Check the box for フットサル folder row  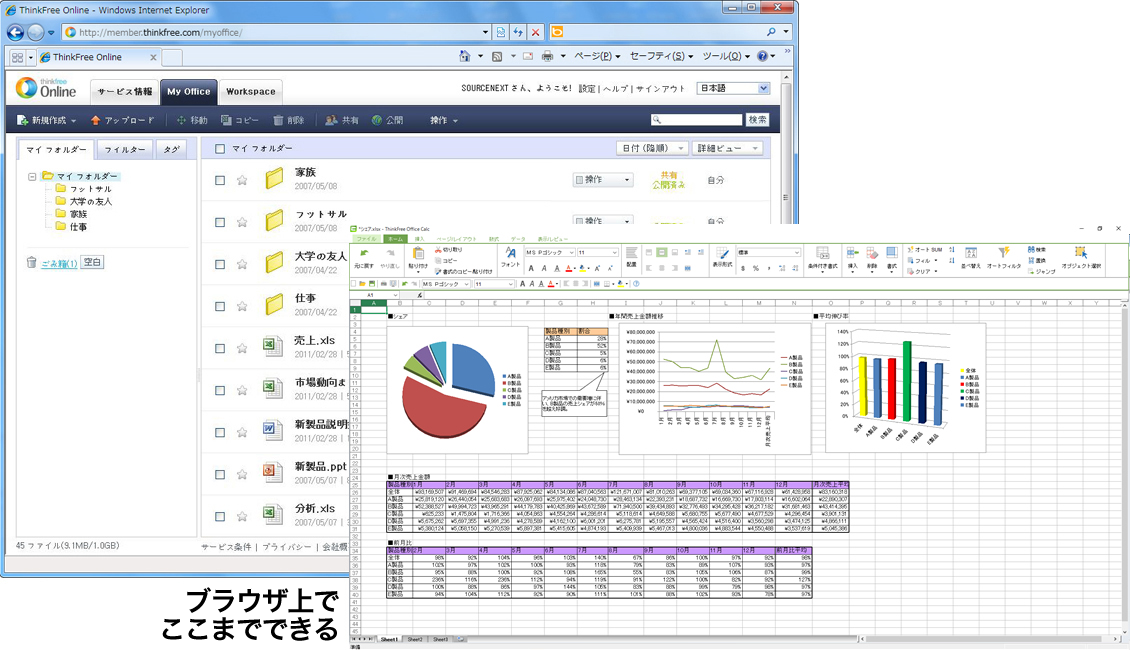(220, 222)
